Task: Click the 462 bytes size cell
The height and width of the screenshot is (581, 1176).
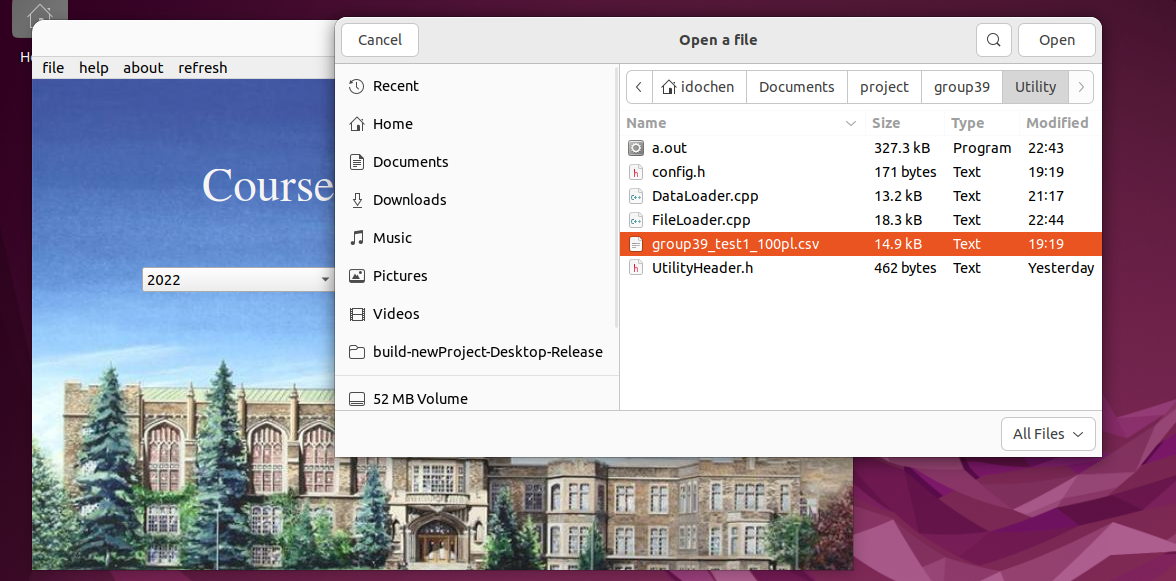Action: 905,268
